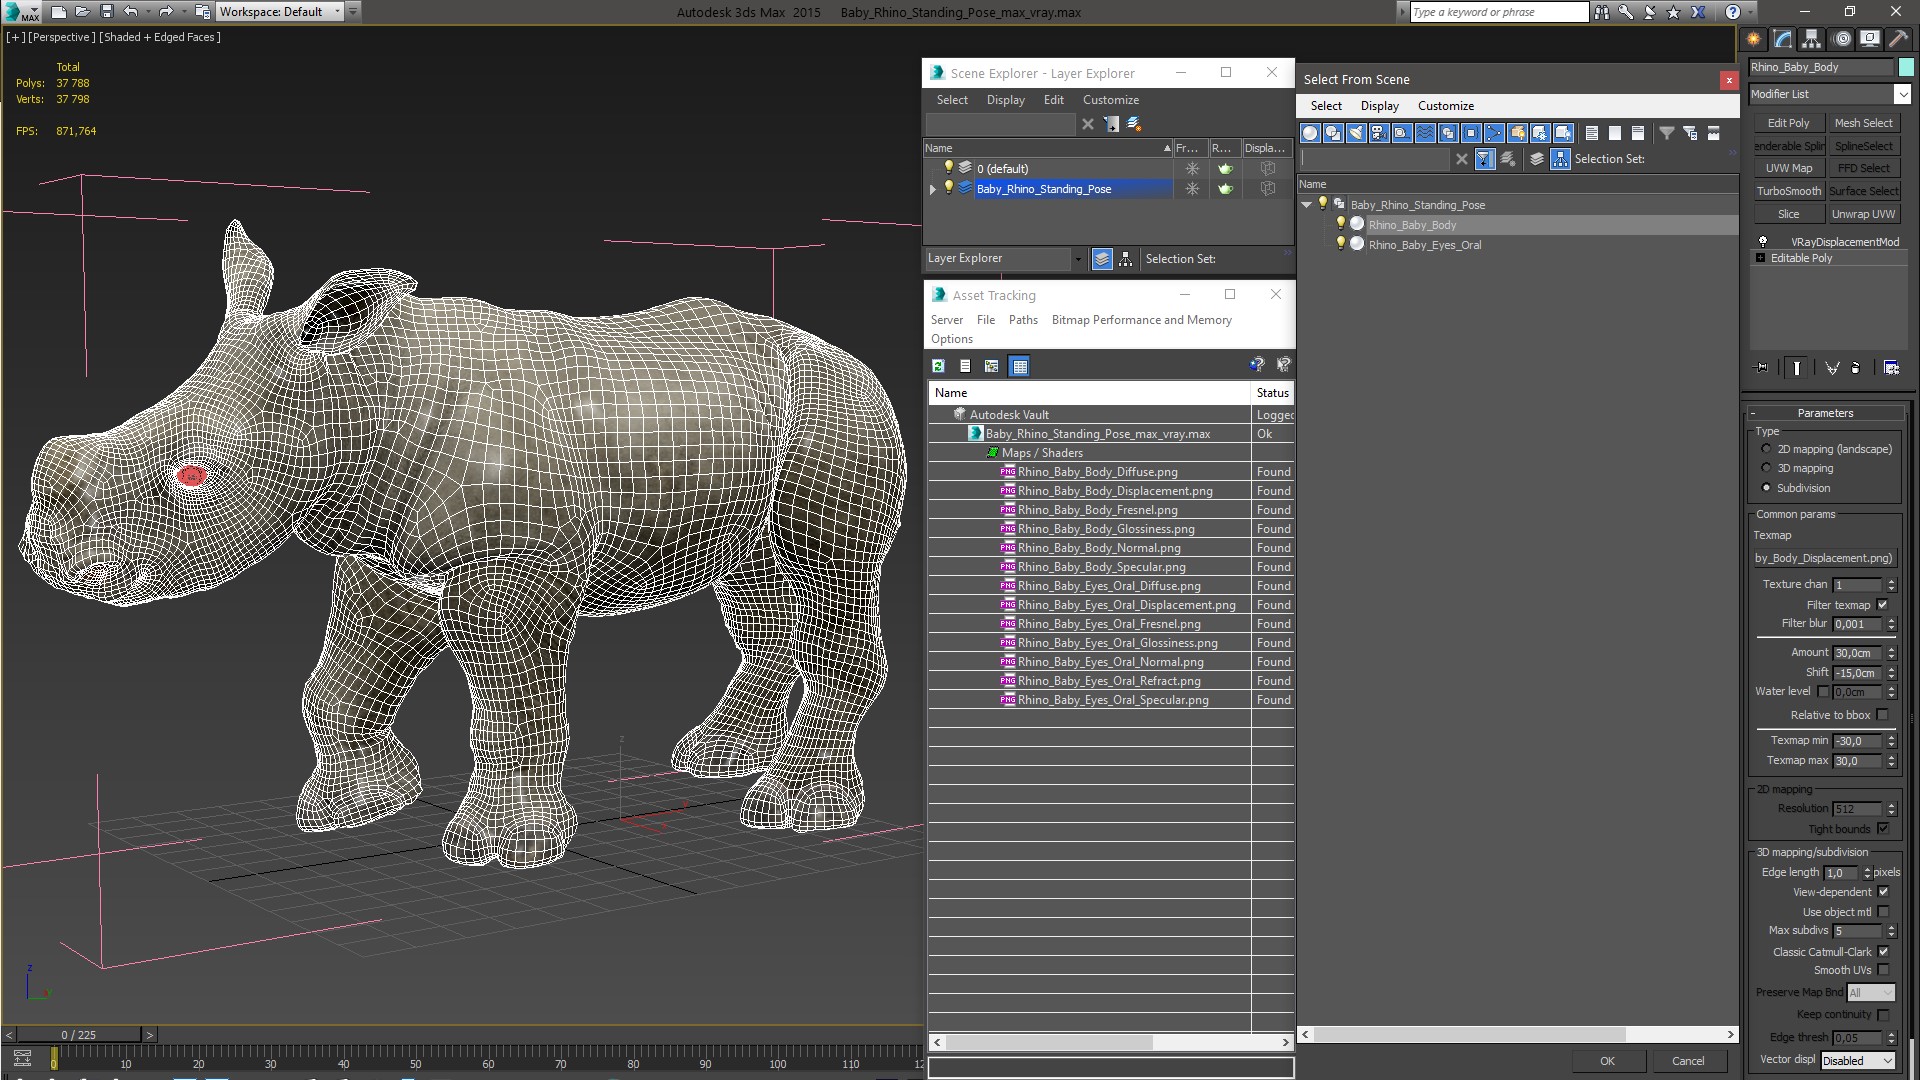The image size is (1920, 1080).
Task: Toggle the Filter Texmap checkbox
Action: pos(1884,604)
